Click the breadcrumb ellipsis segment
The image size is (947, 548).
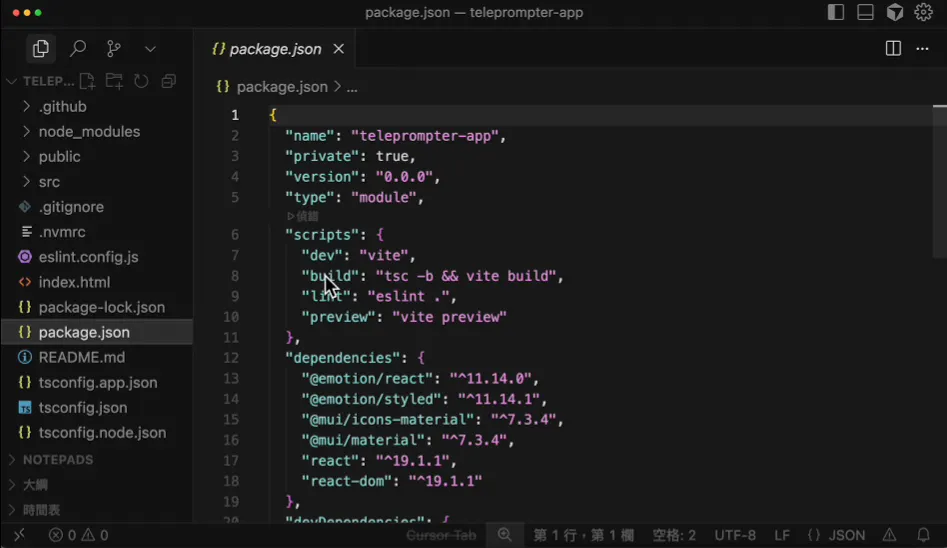click(352, 88)
